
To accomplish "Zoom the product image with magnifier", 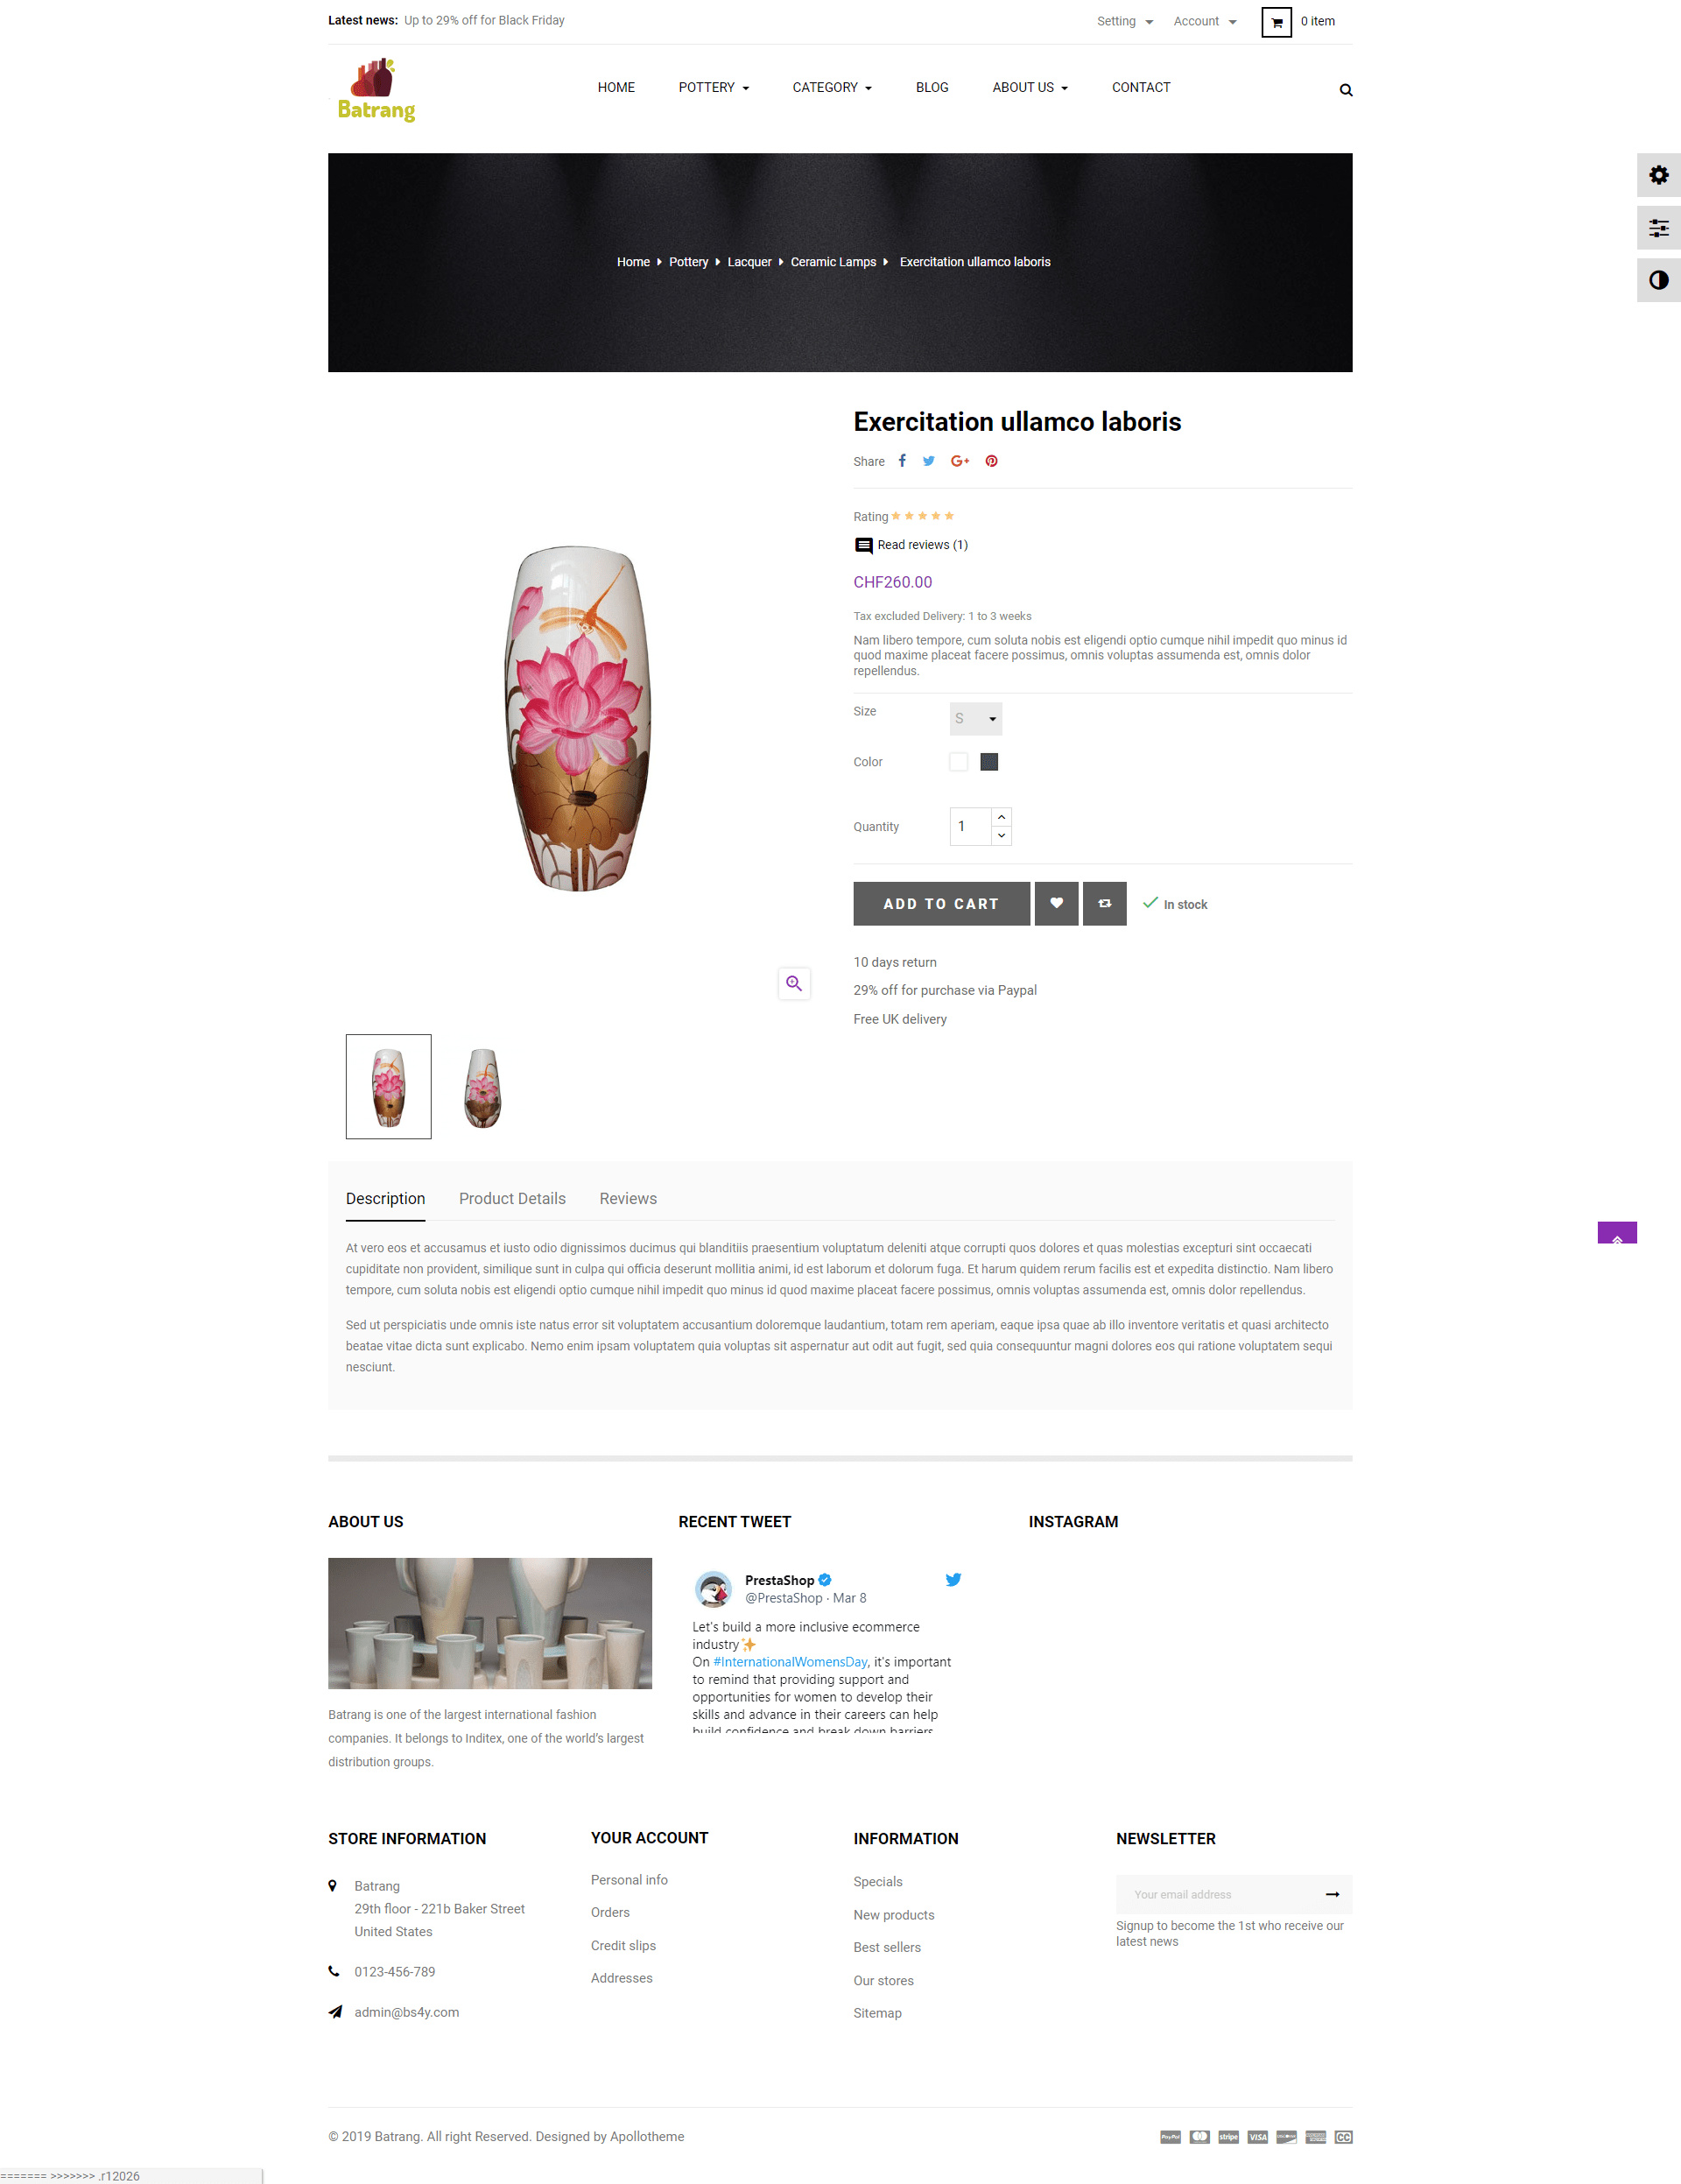I will click(794, 984).
